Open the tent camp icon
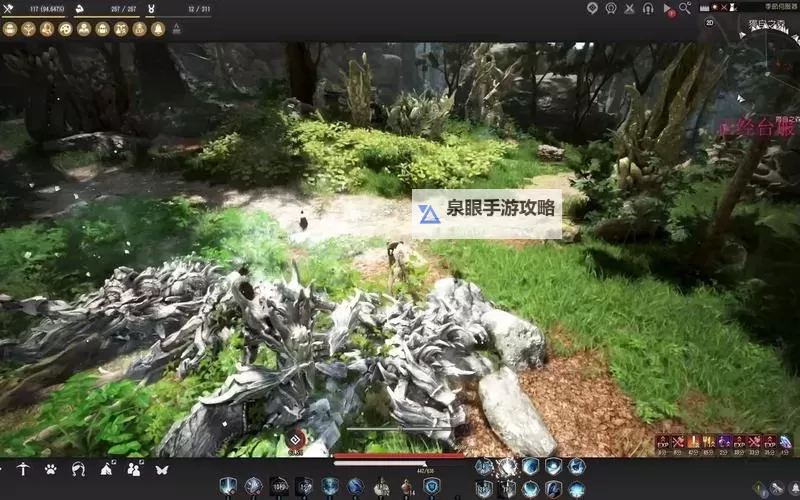The height and width of the screenshot is (500, 800). 107,469
